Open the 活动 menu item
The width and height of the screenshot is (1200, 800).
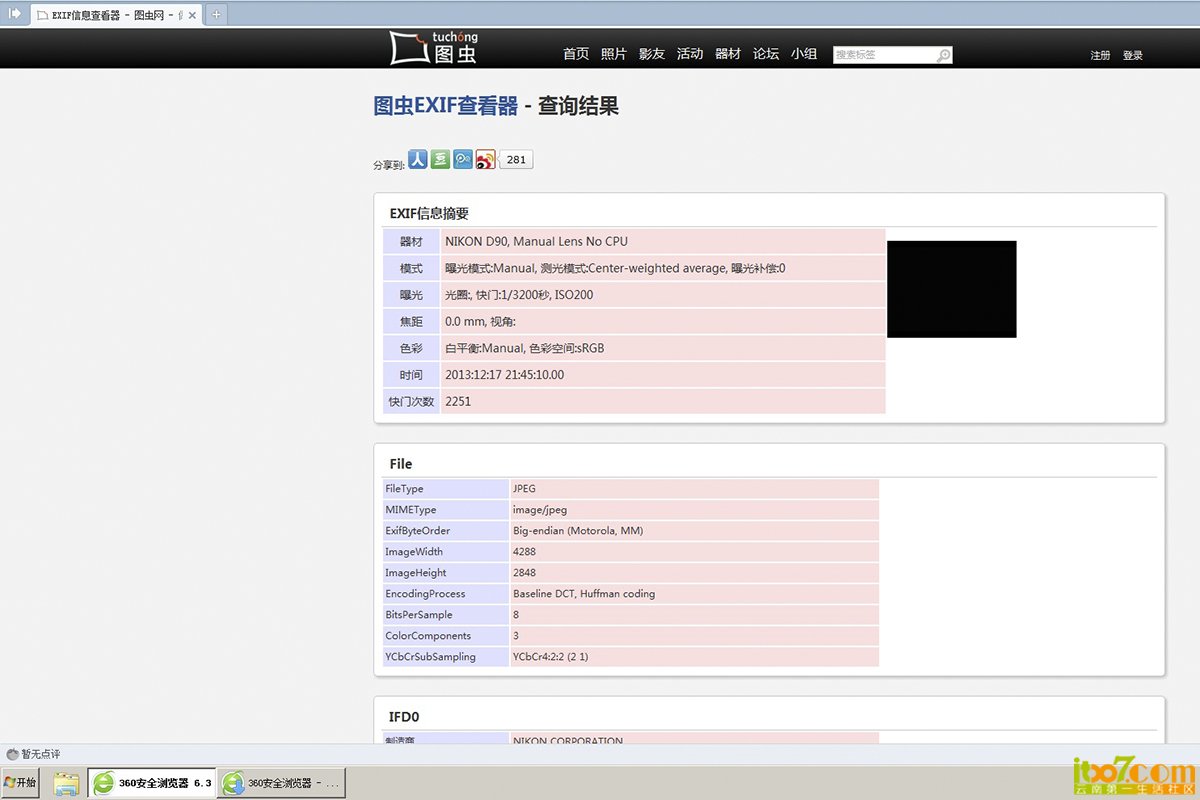[690, 54]
